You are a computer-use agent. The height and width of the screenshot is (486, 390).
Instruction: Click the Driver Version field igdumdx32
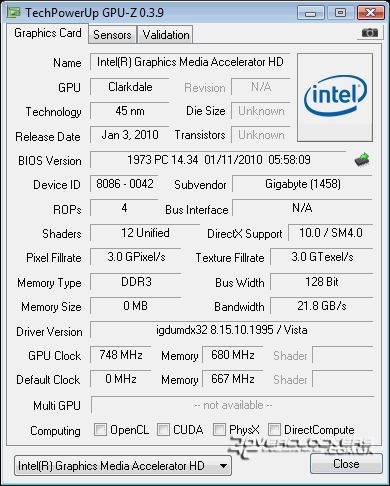pos(232,330)
